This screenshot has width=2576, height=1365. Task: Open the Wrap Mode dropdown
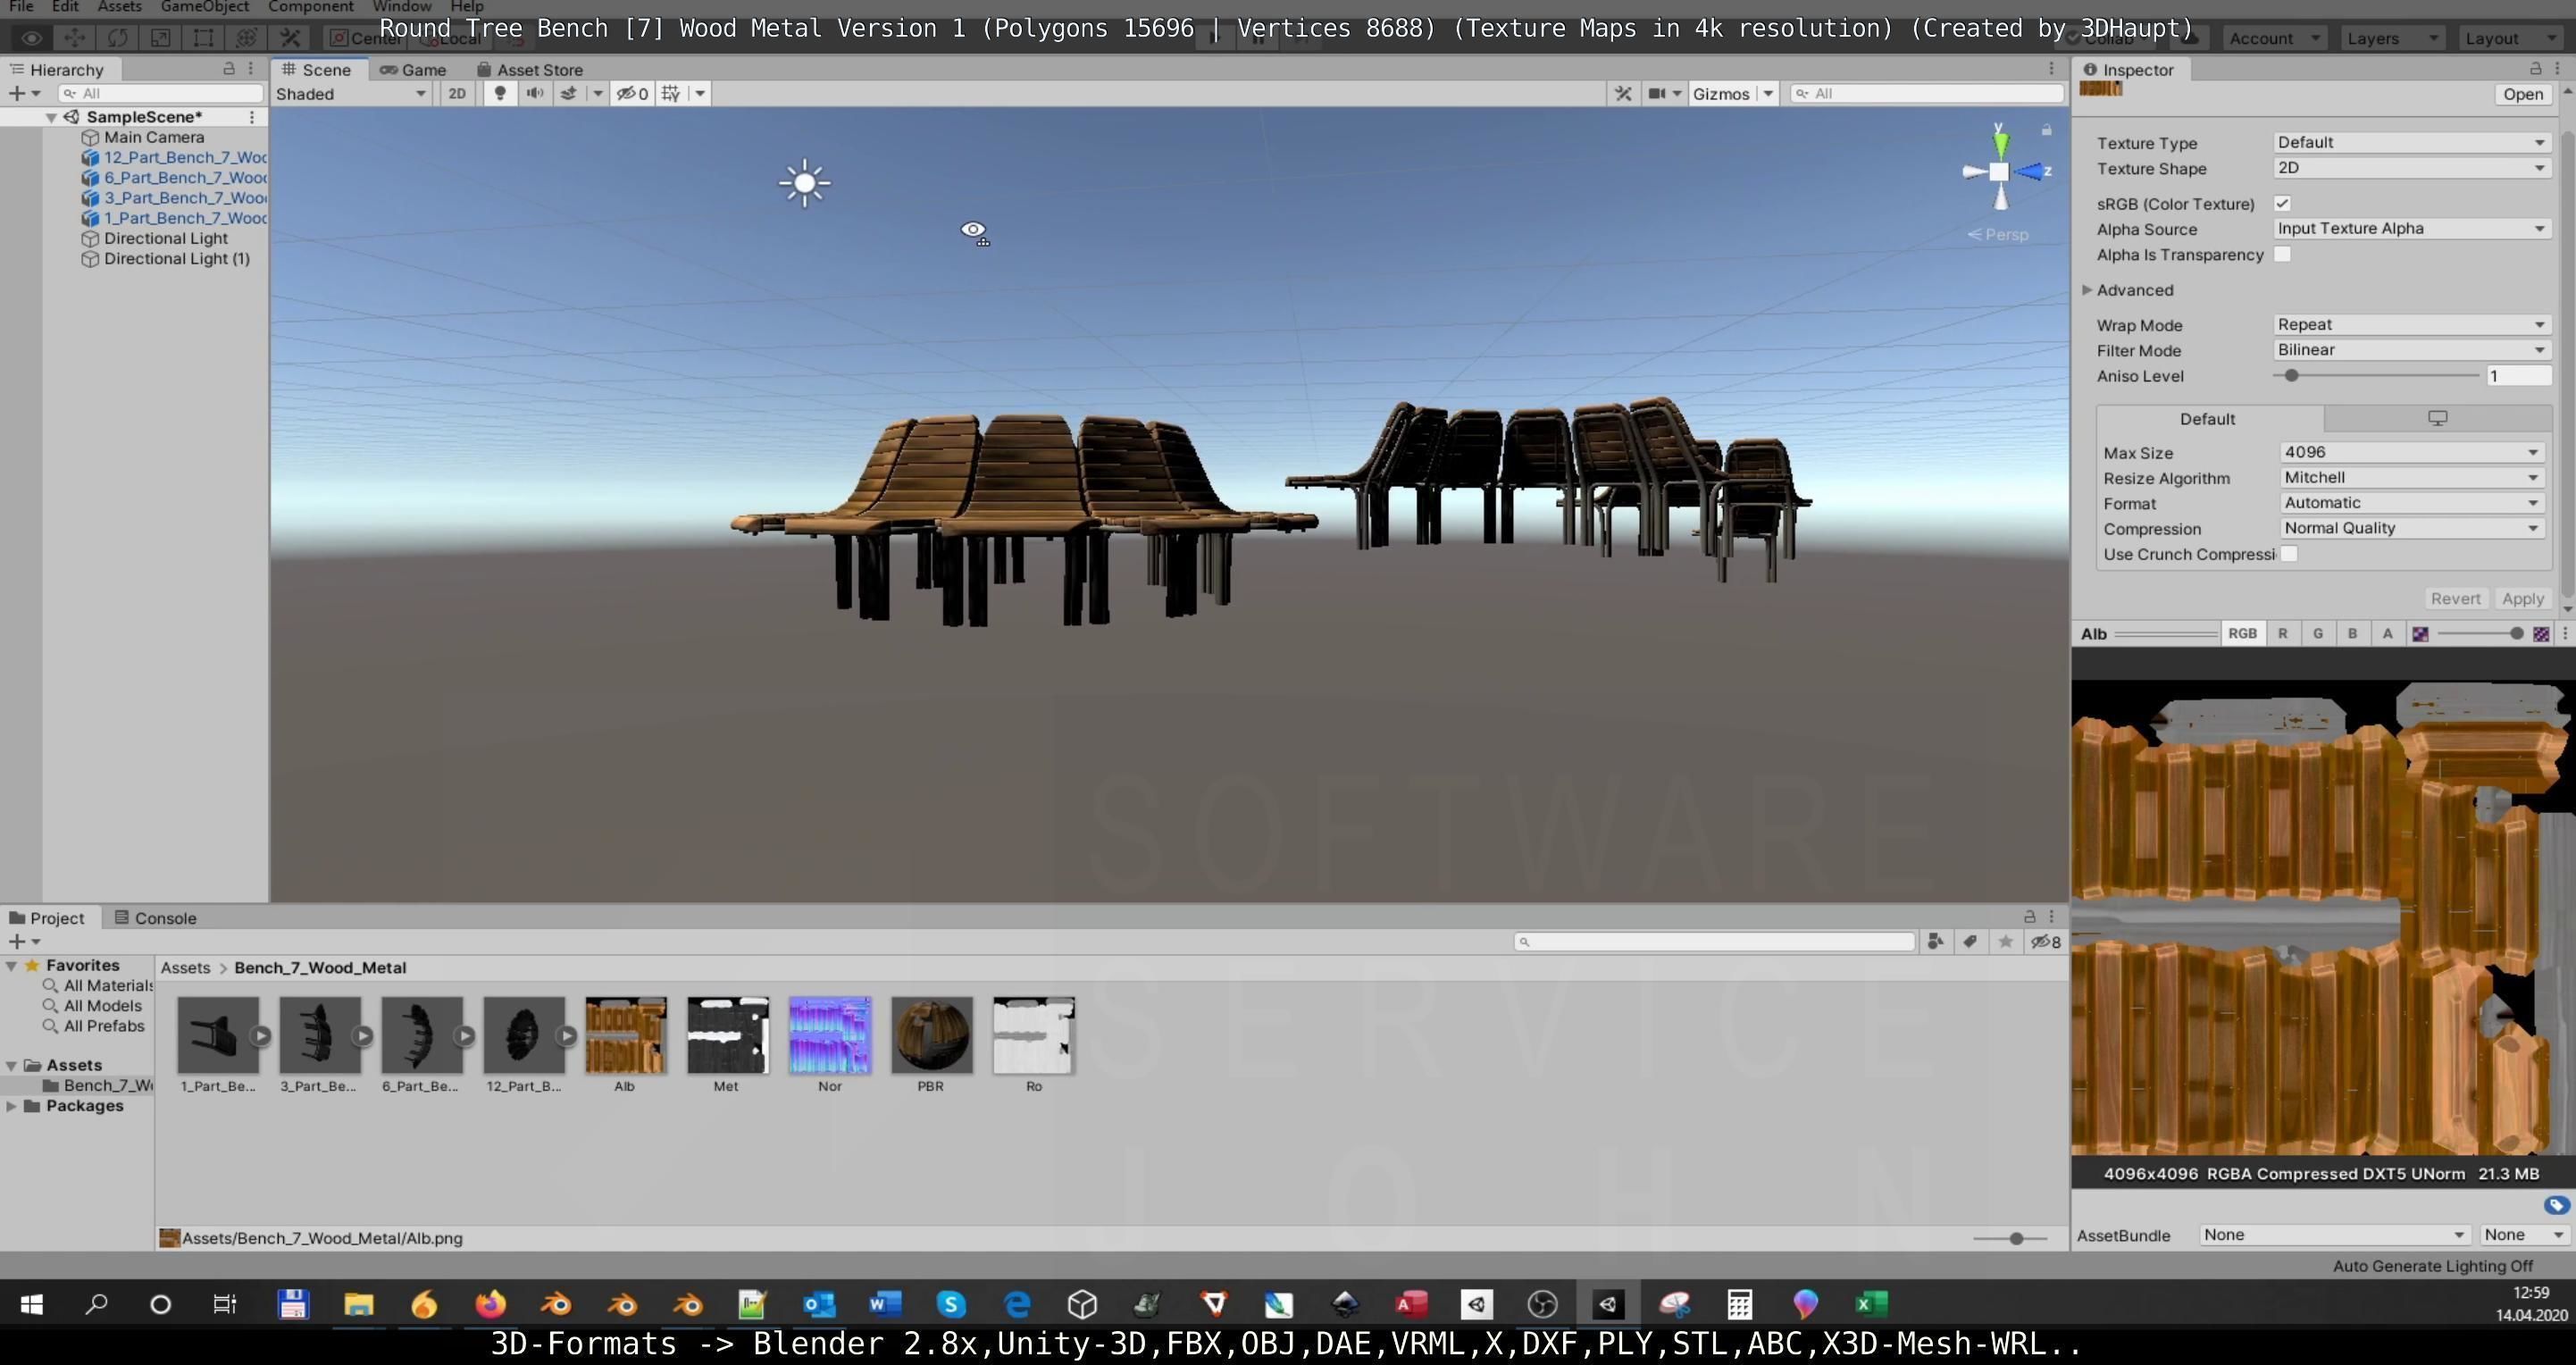coord(2411,324)
